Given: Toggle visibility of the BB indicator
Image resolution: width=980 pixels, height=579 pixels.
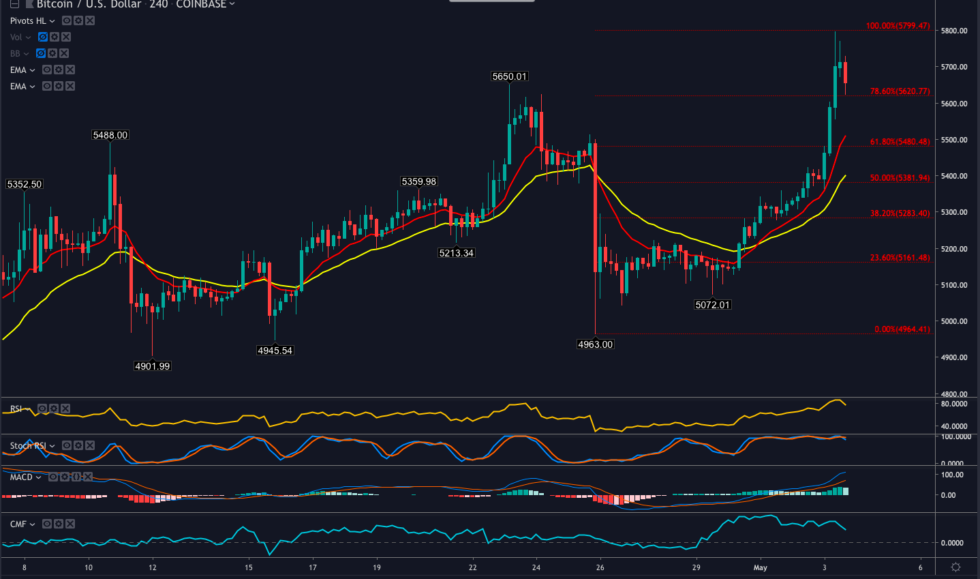Looking at the screenshot, I should 41,54.
